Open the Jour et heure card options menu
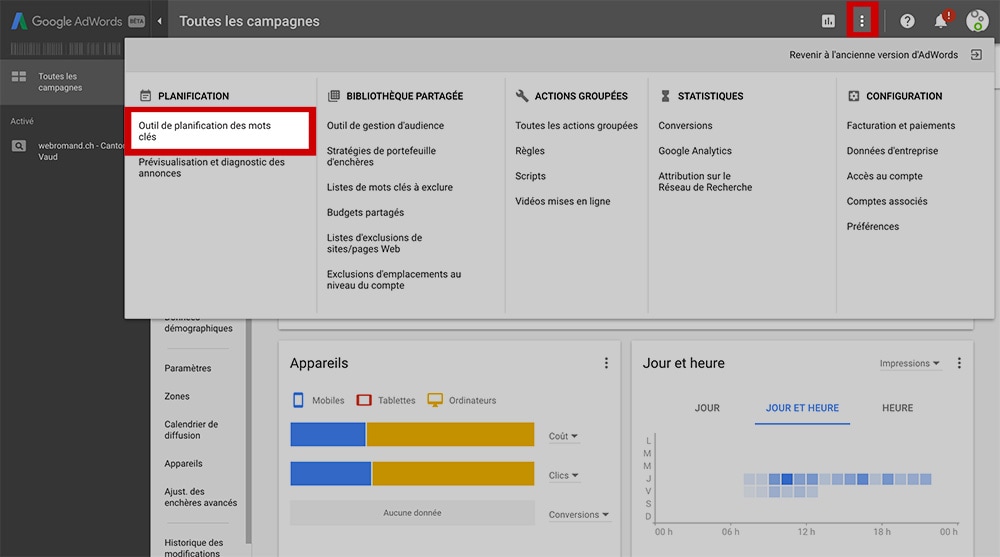Viewport: 1000px width, 557px height. (x=959, y=363)
